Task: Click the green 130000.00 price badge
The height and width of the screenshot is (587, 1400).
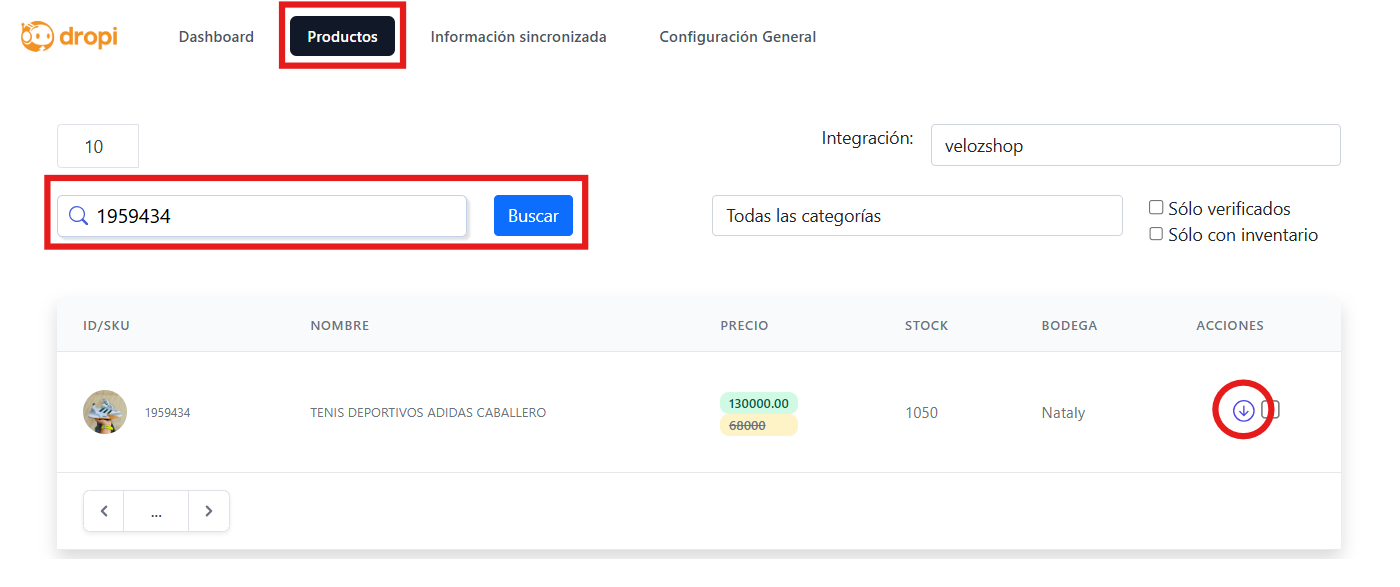Action: [x=758, y=403]
